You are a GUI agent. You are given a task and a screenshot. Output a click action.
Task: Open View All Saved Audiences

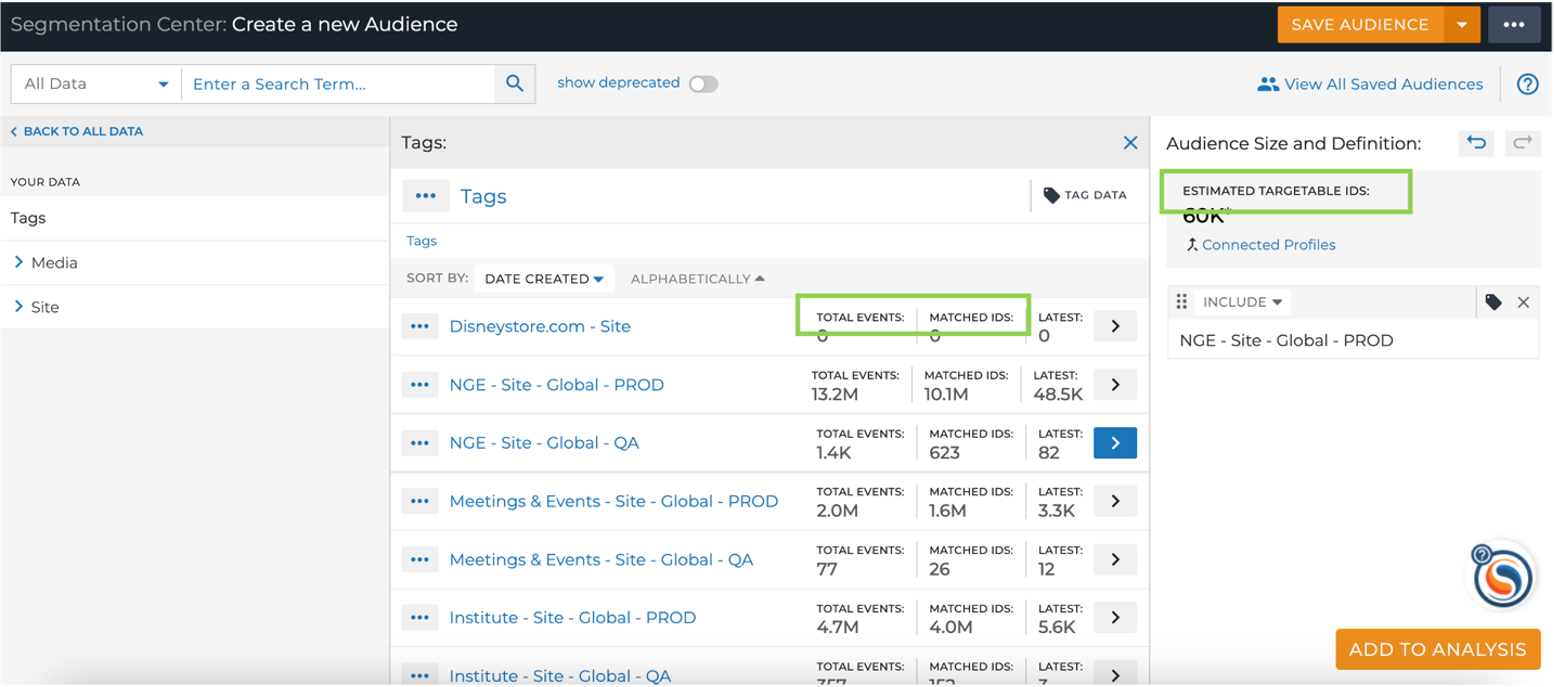(x=1369, y=84)
